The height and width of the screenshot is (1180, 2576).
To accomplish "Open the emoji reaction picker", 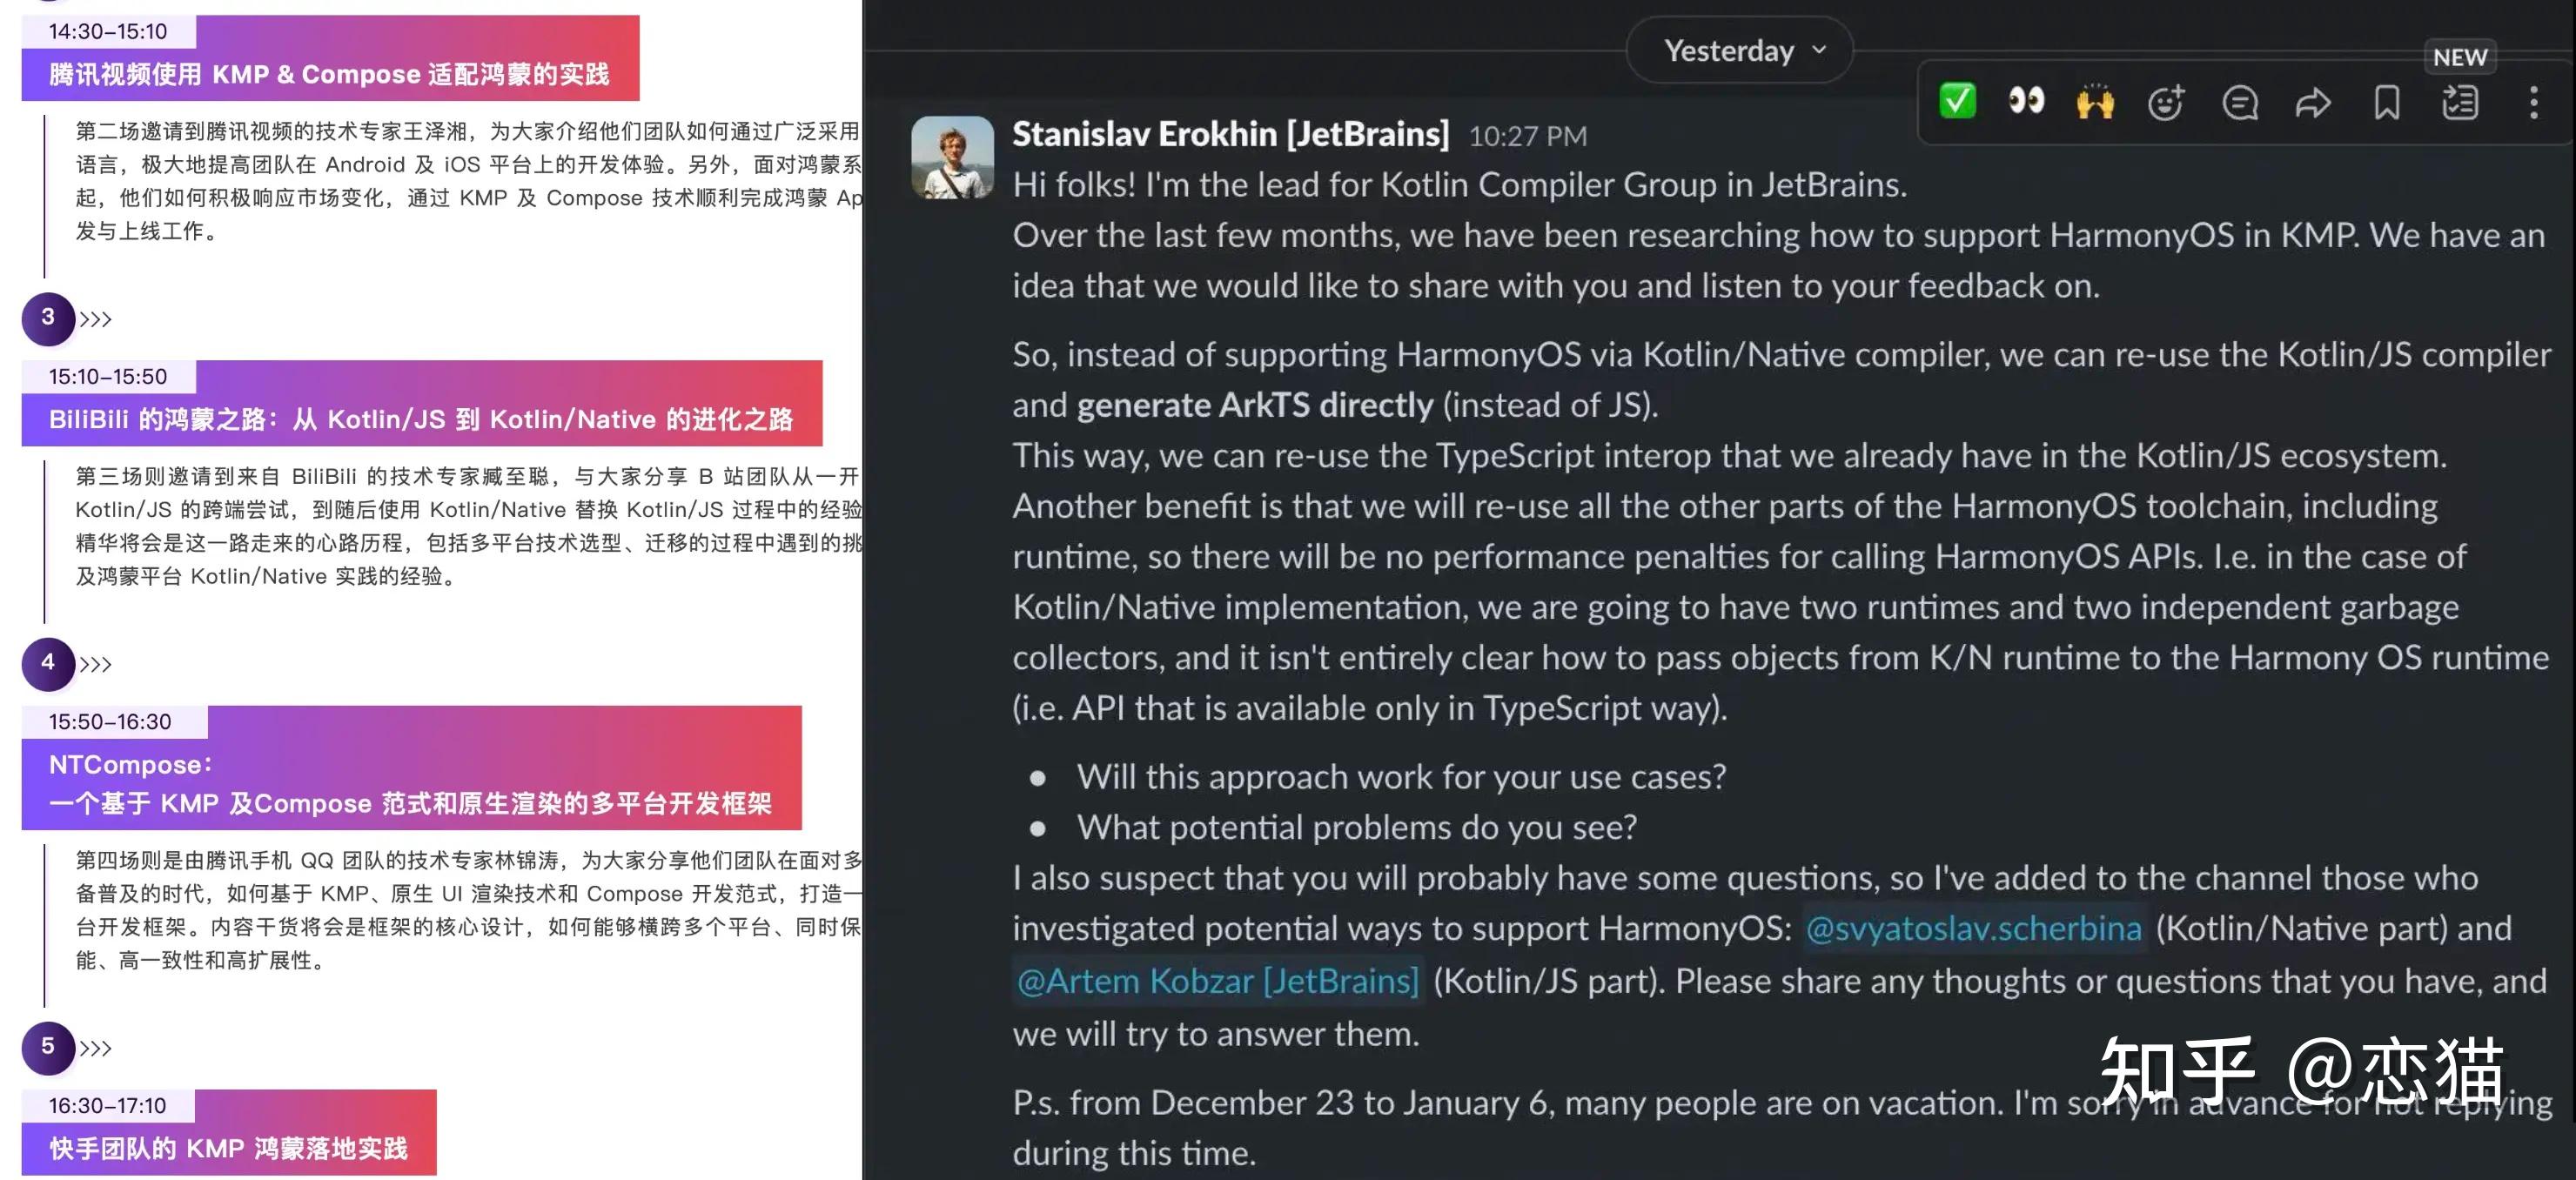I will point(2166,100).
